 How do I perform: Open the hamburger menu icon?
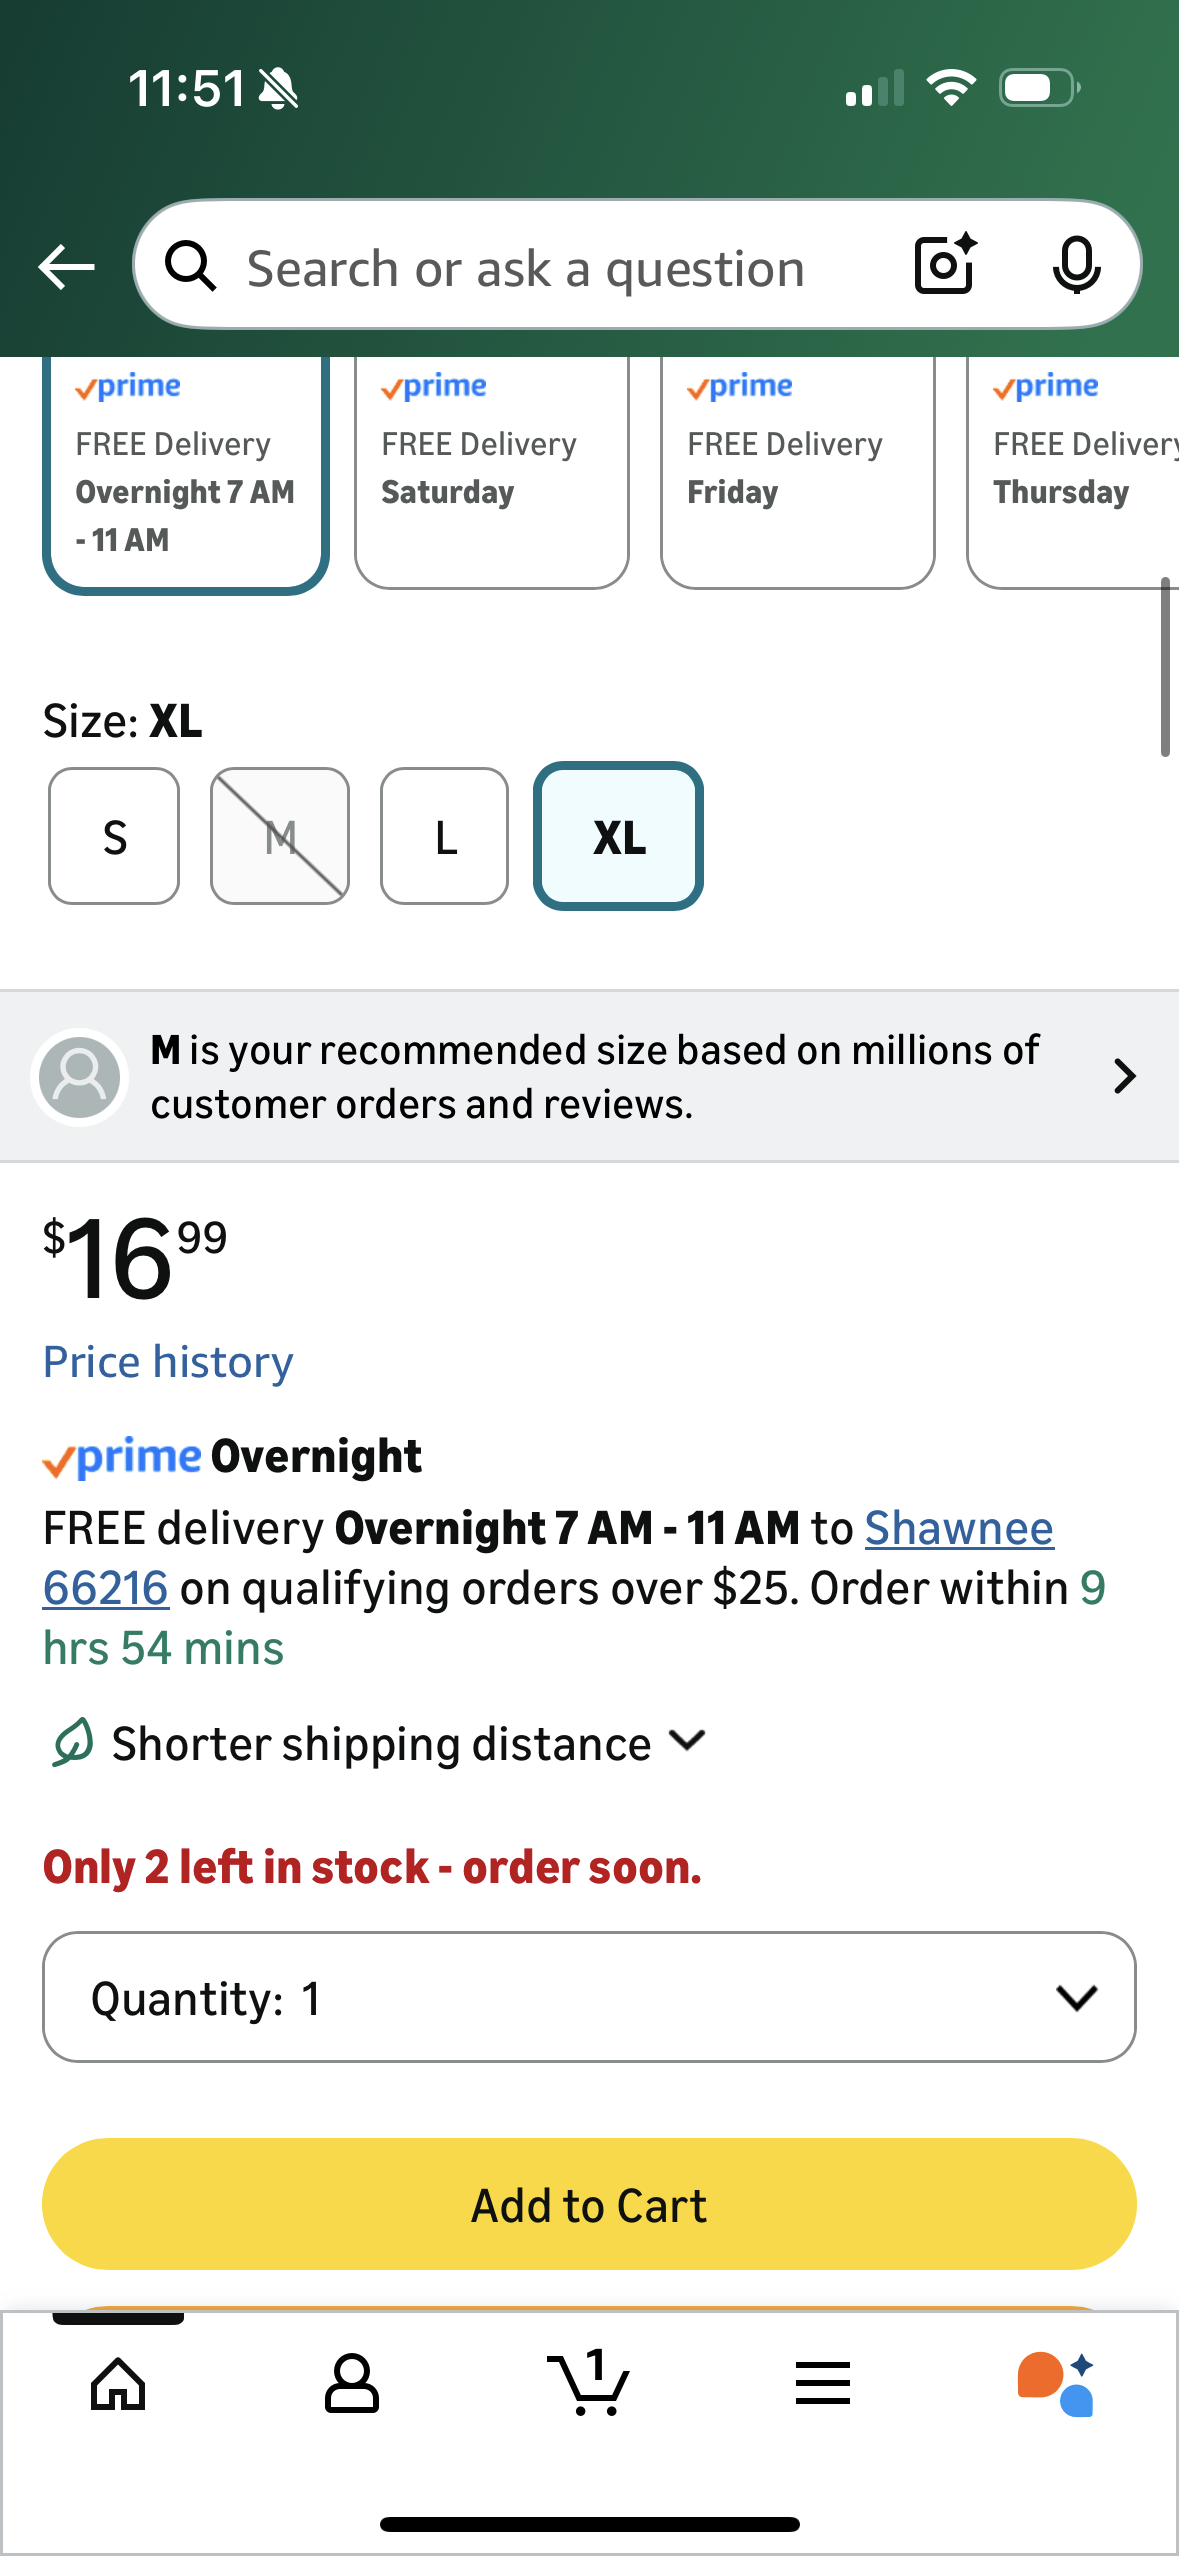click(822, 2384)
